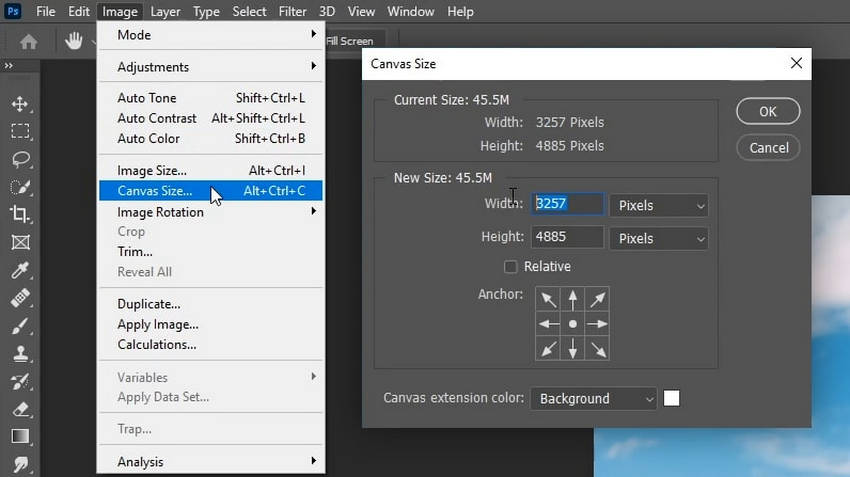This screenshot has width=850, height=477.
Task: Click the Photoshop logo icon
Action: (12, 11)
